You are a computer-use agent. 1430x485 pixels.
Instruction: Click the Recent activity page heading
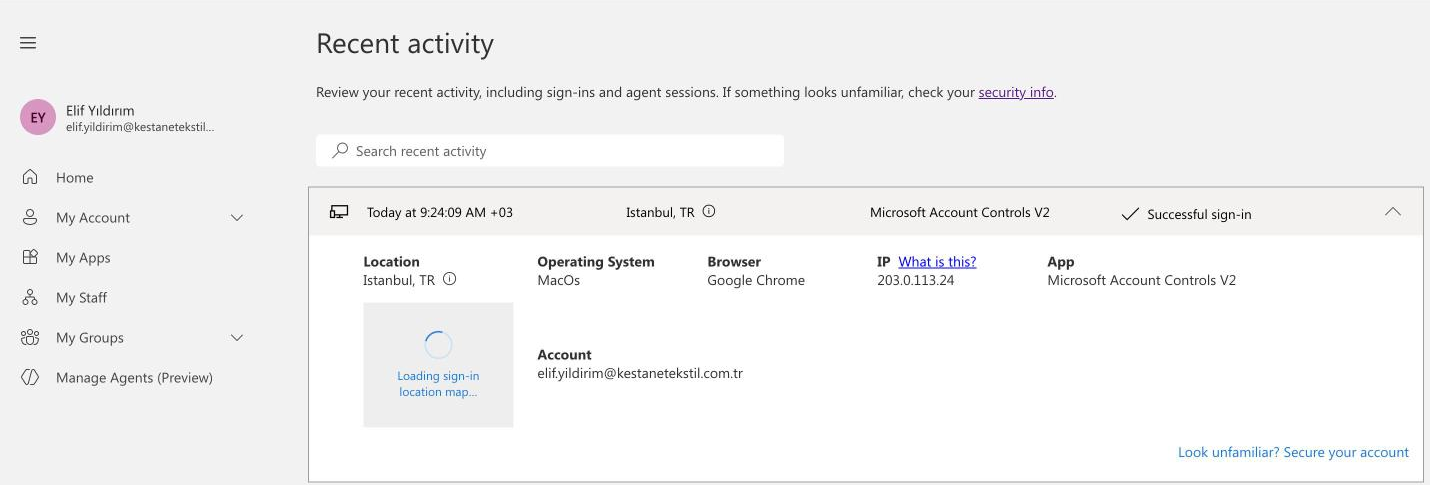(405, 44)
